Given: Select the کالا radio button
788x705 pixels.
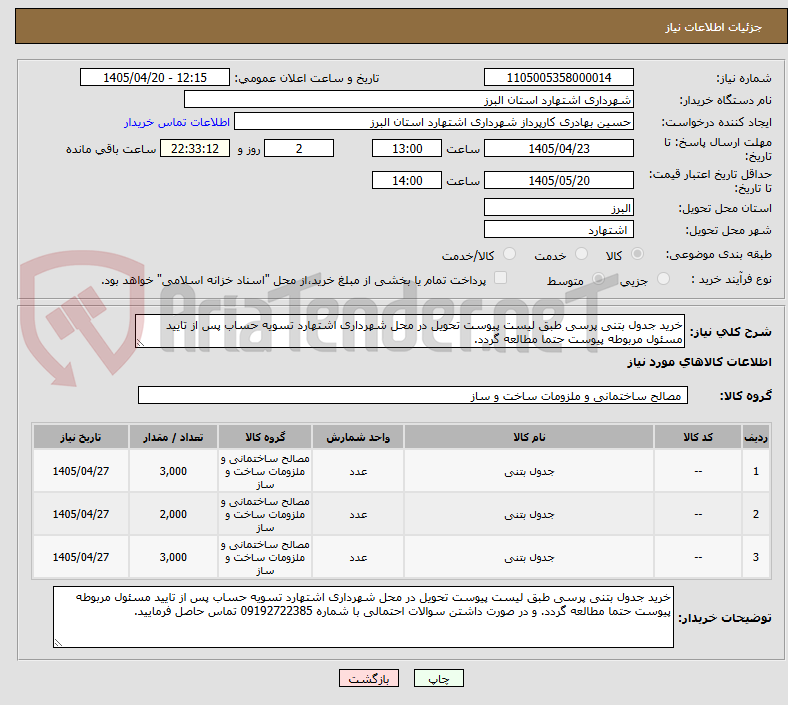Looking at the screenshot, I should [637, 254].
